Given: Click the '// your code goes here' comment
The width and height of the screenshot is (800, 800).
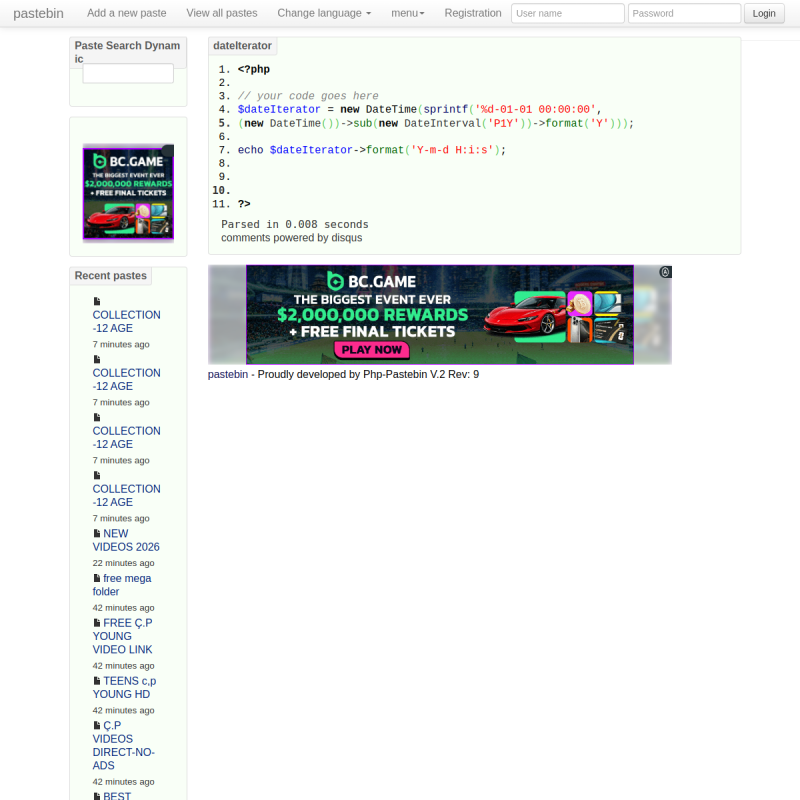Looking at the screenshot, I should click(x=308, y=96).
